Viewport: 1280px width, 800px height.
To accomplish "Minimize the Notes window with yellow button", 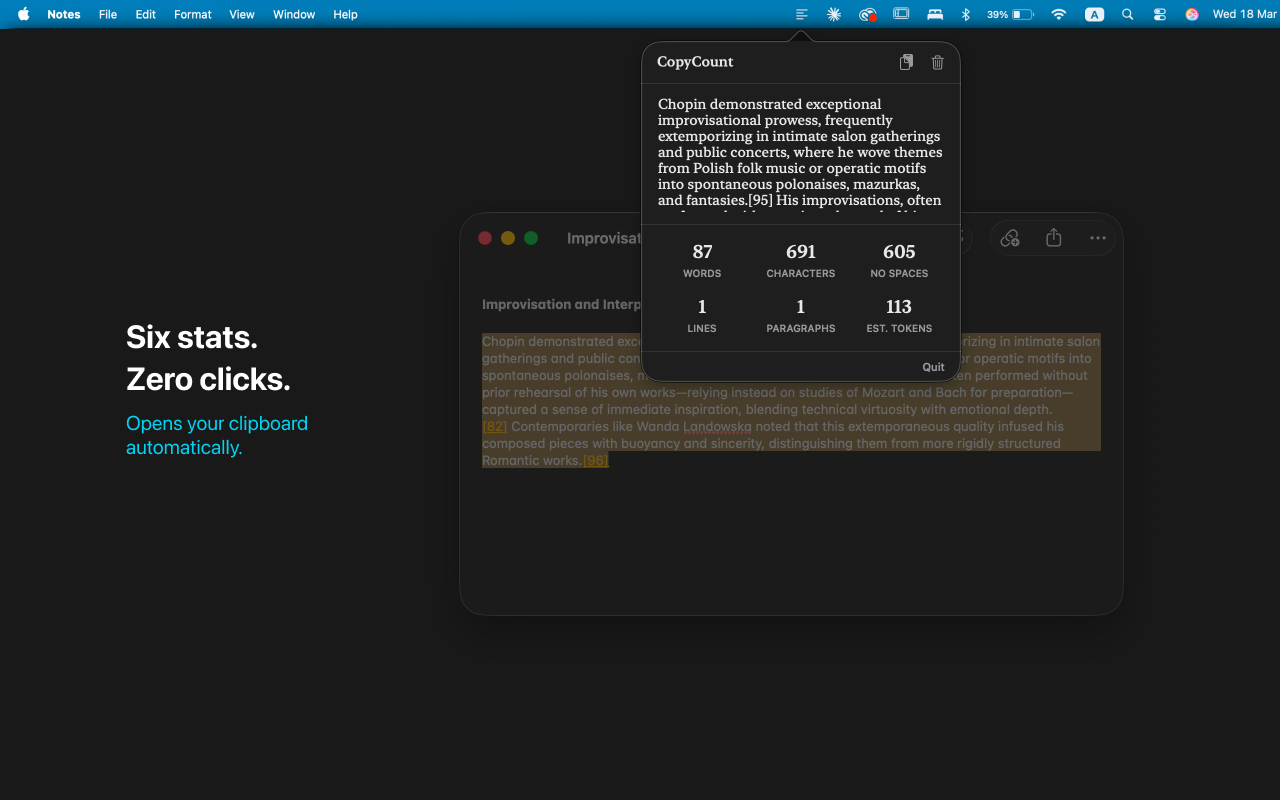I will tap(508, 238).
